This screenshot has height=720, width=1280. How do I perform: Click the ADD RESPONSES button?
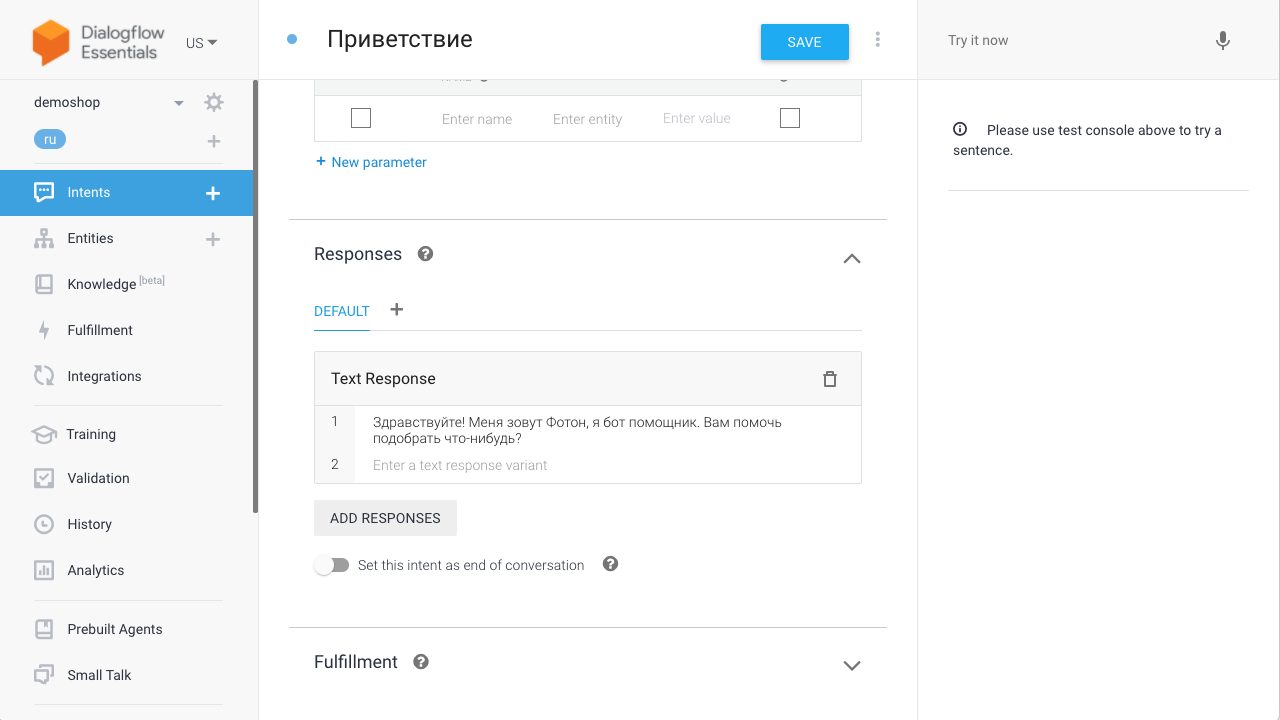pyautogui.click(x=385, y=518)
